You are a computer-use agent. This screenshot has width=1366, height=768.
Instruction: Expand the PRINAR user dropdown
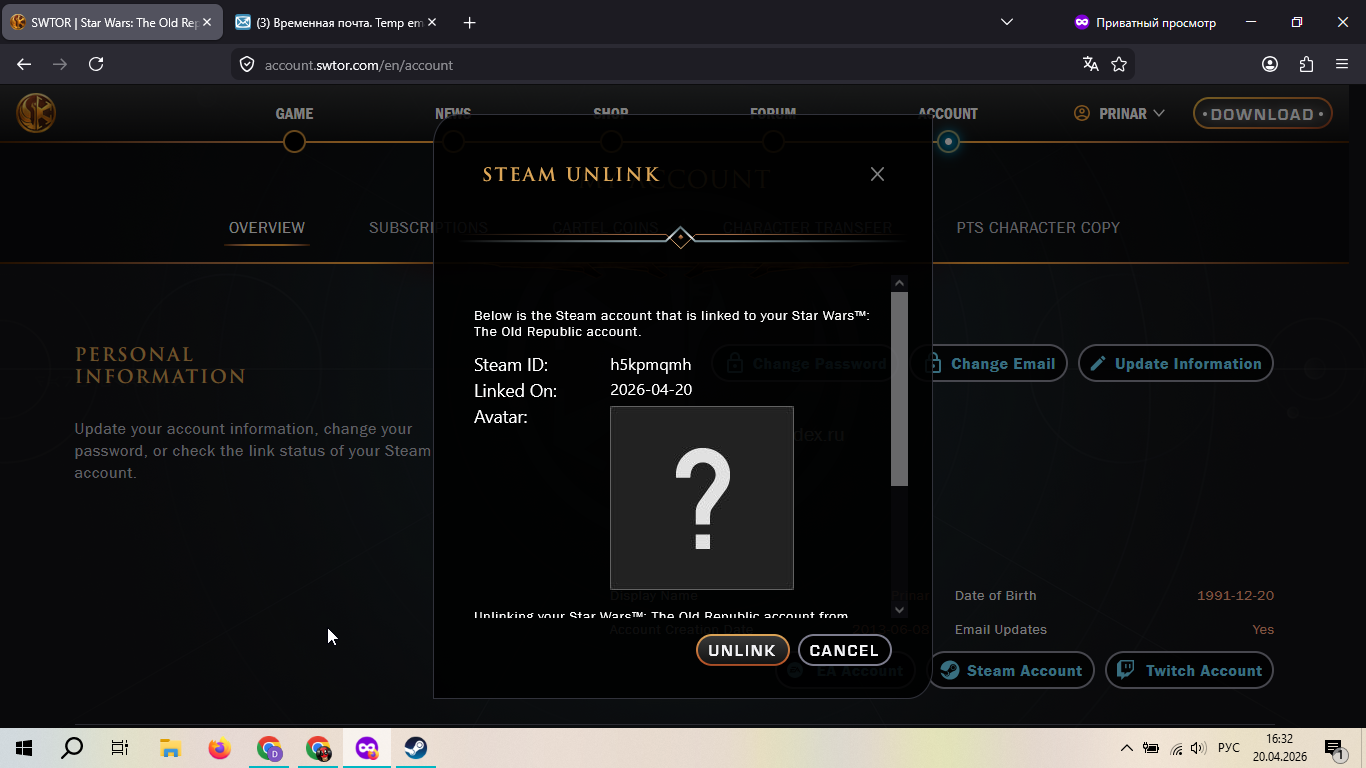pyautogui.click(x=1119, y=114)
